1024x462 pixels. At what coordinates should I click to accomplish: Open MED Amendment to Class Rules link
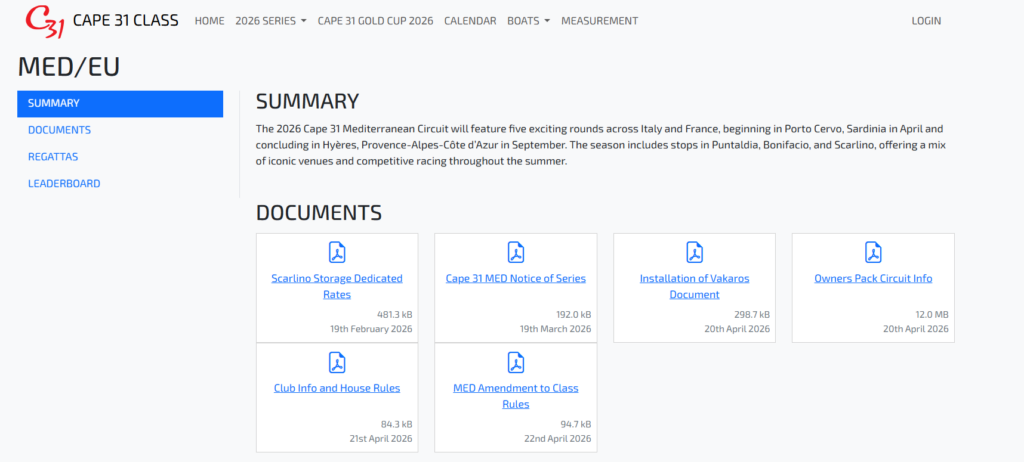pos(516,396)
